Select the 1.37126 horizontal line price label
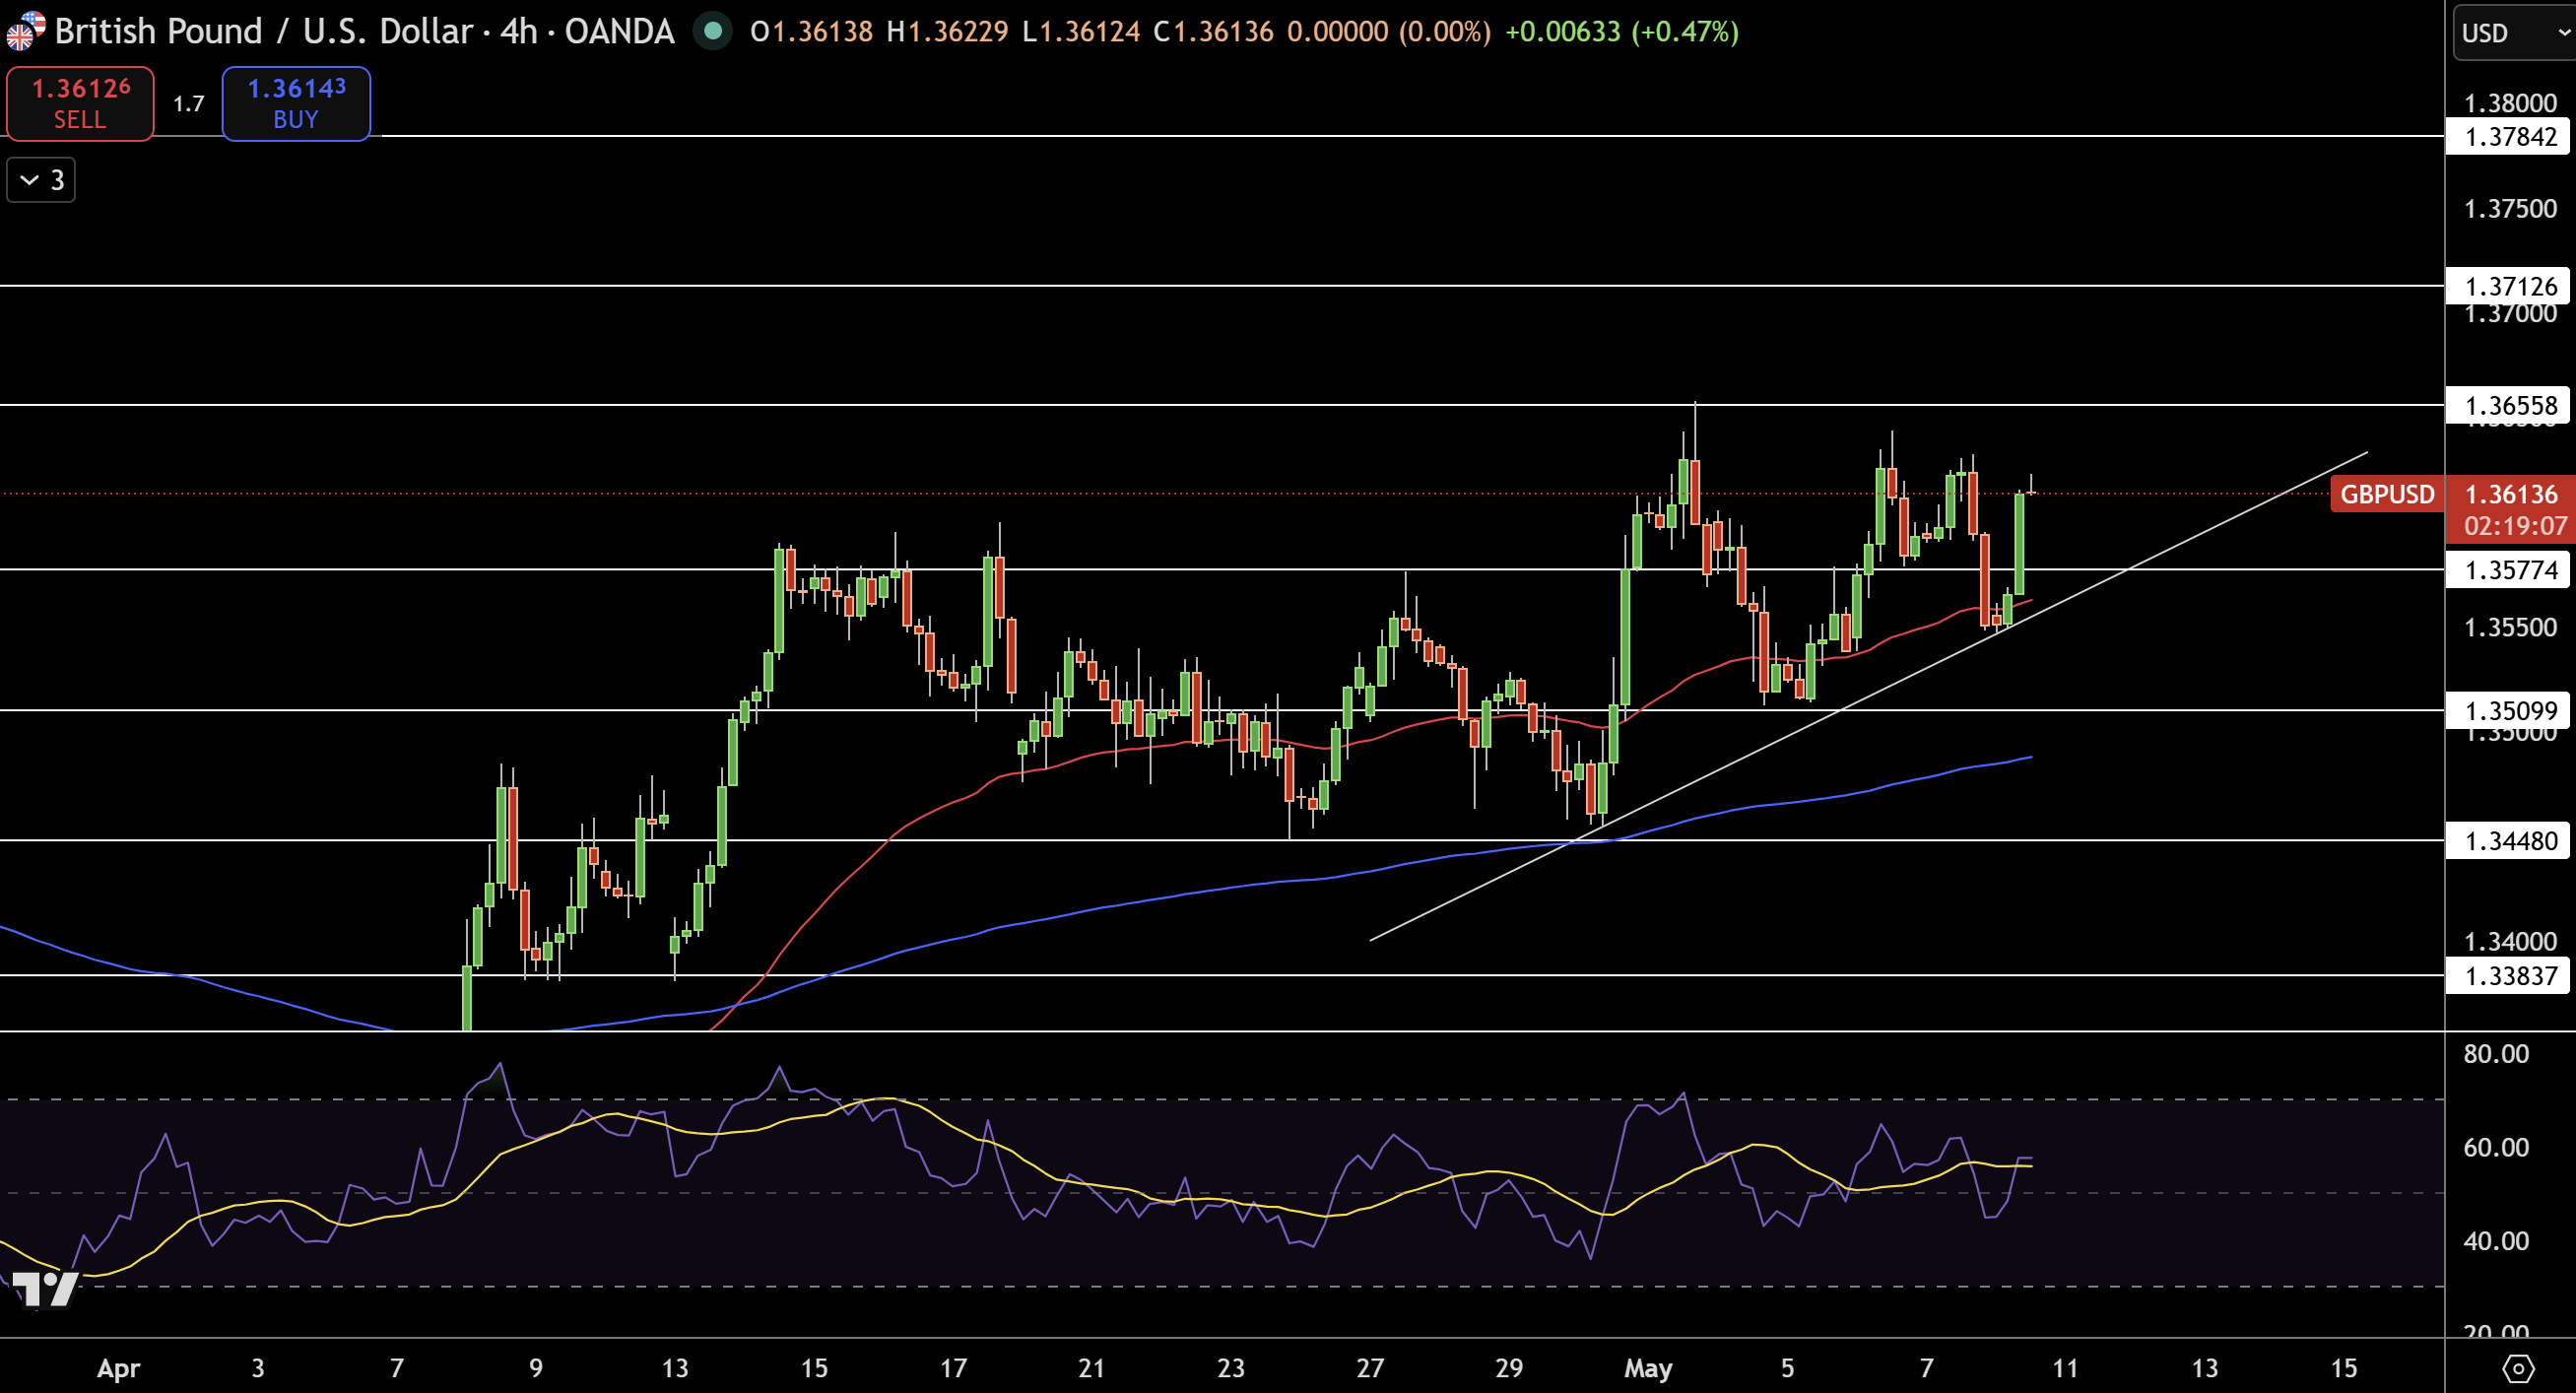 [2508, 286]
